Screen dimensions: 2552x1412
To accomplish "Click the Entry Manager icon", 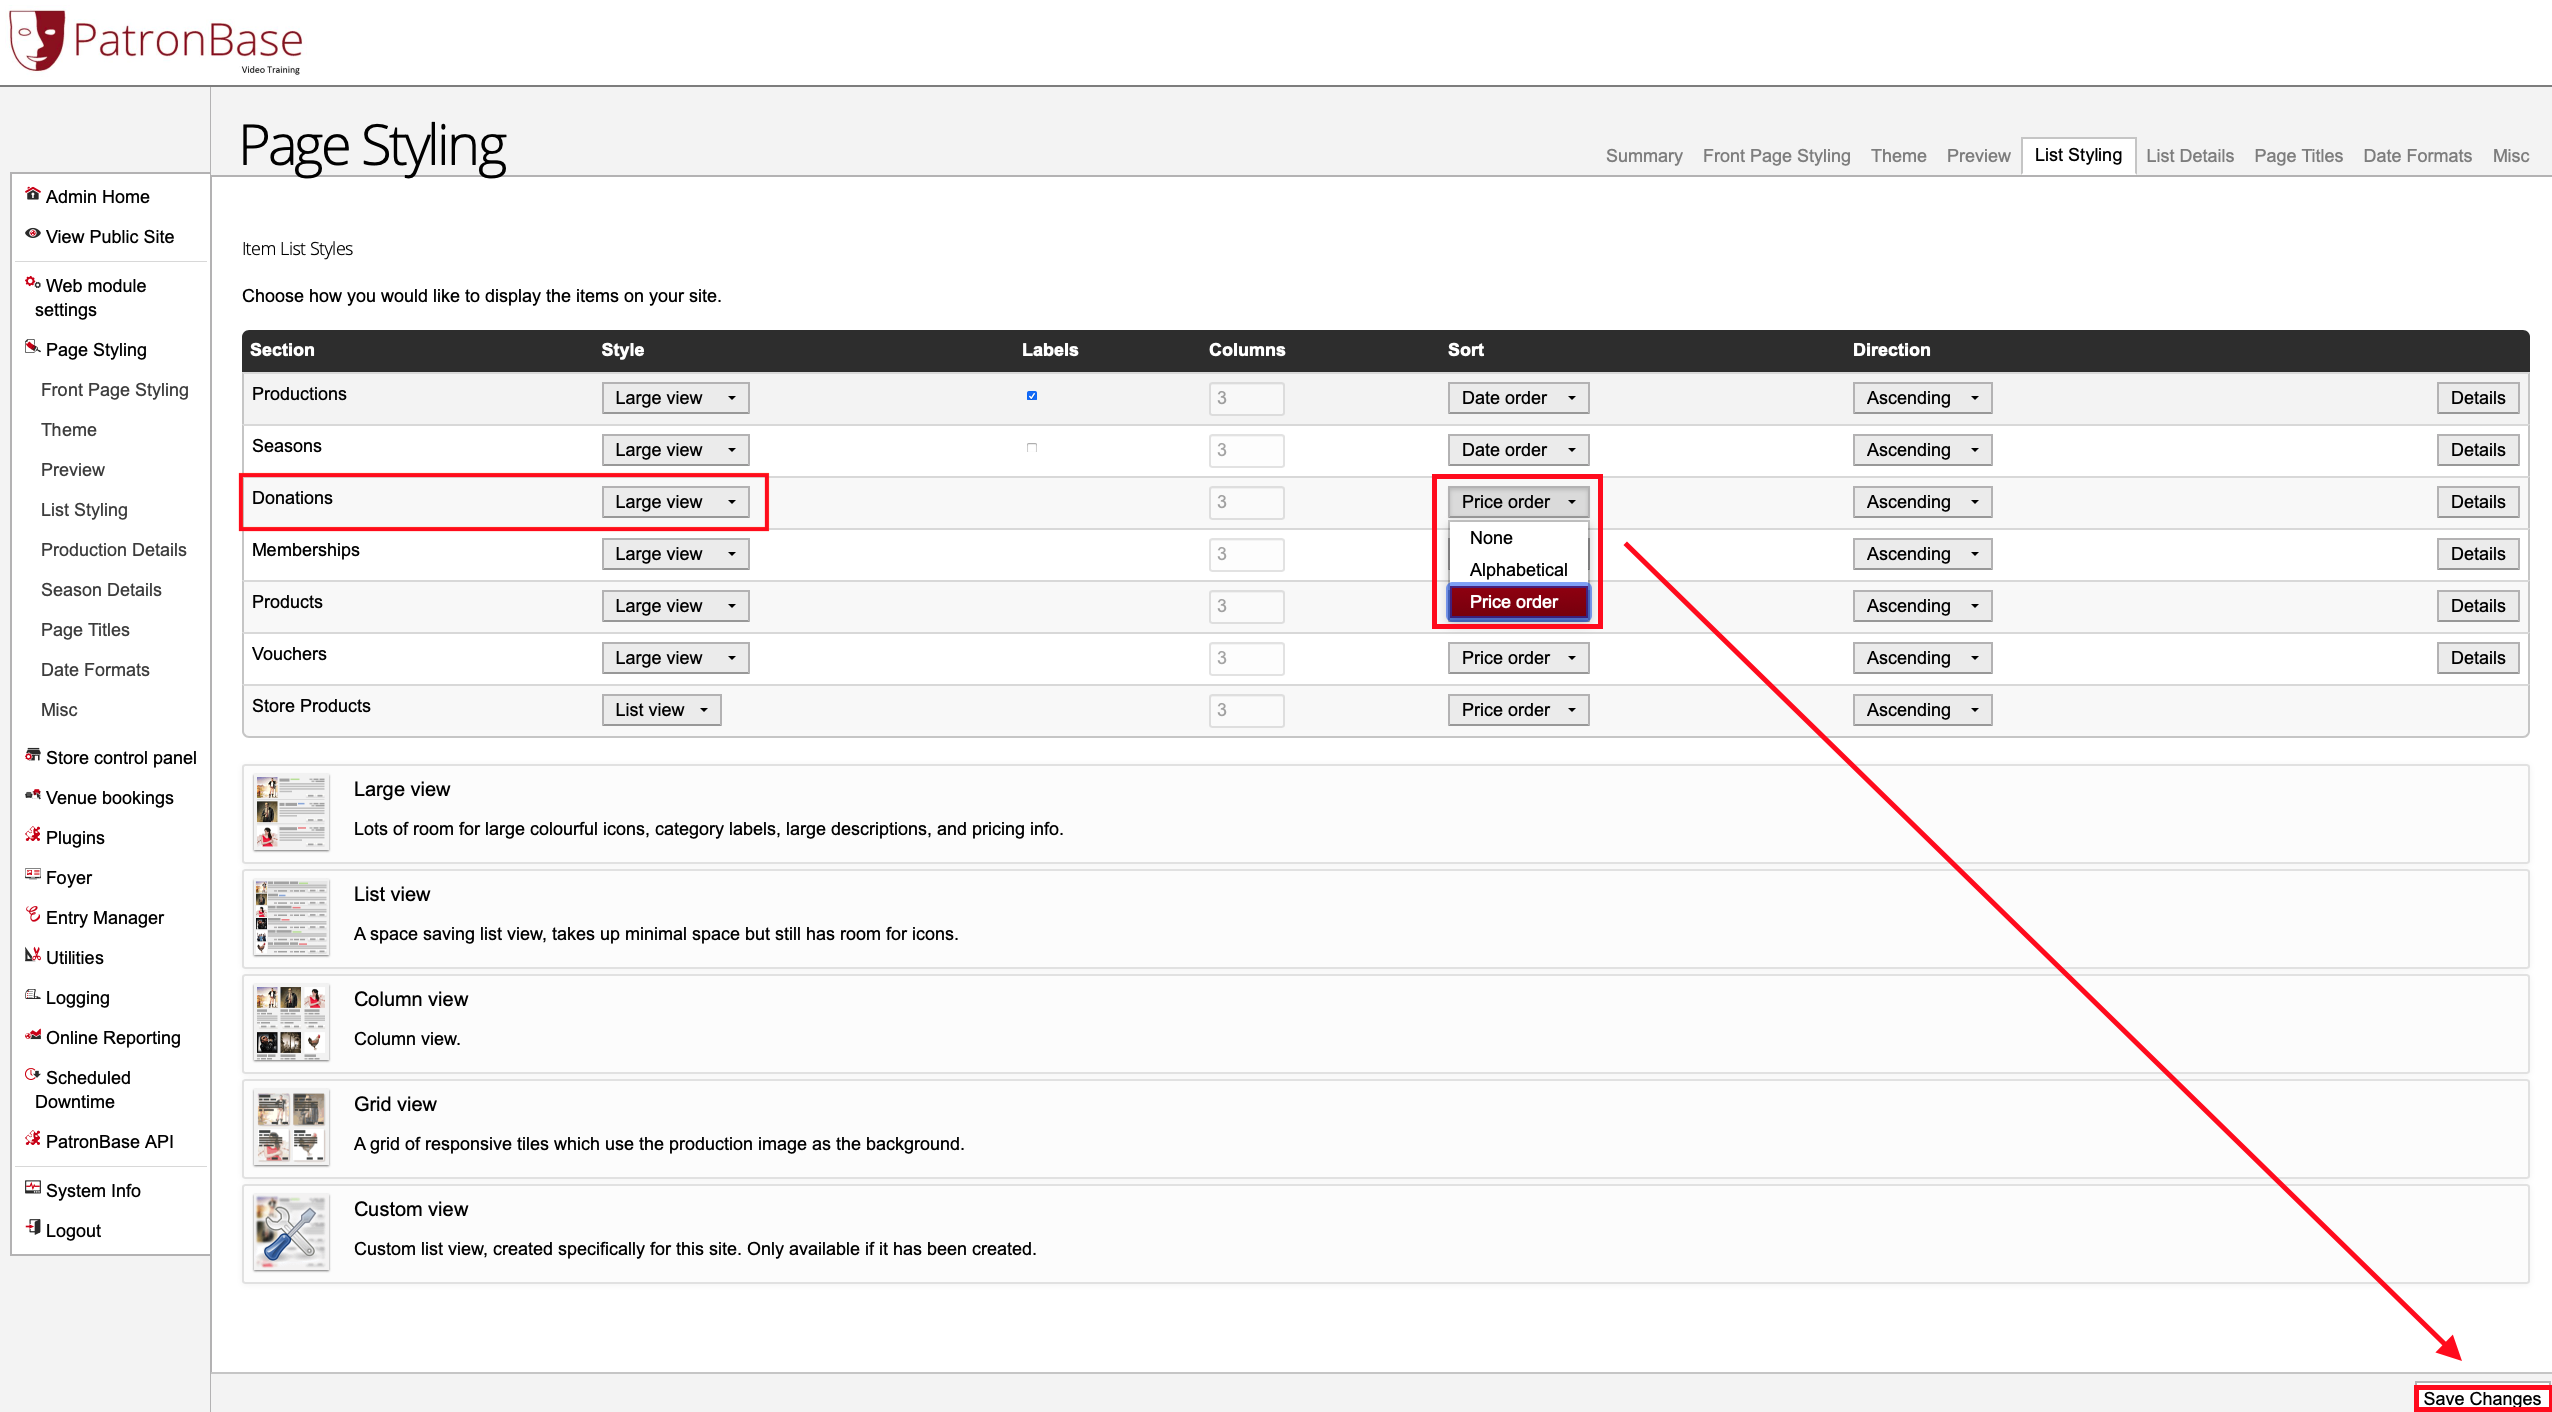I will click(x=33, y=915).
